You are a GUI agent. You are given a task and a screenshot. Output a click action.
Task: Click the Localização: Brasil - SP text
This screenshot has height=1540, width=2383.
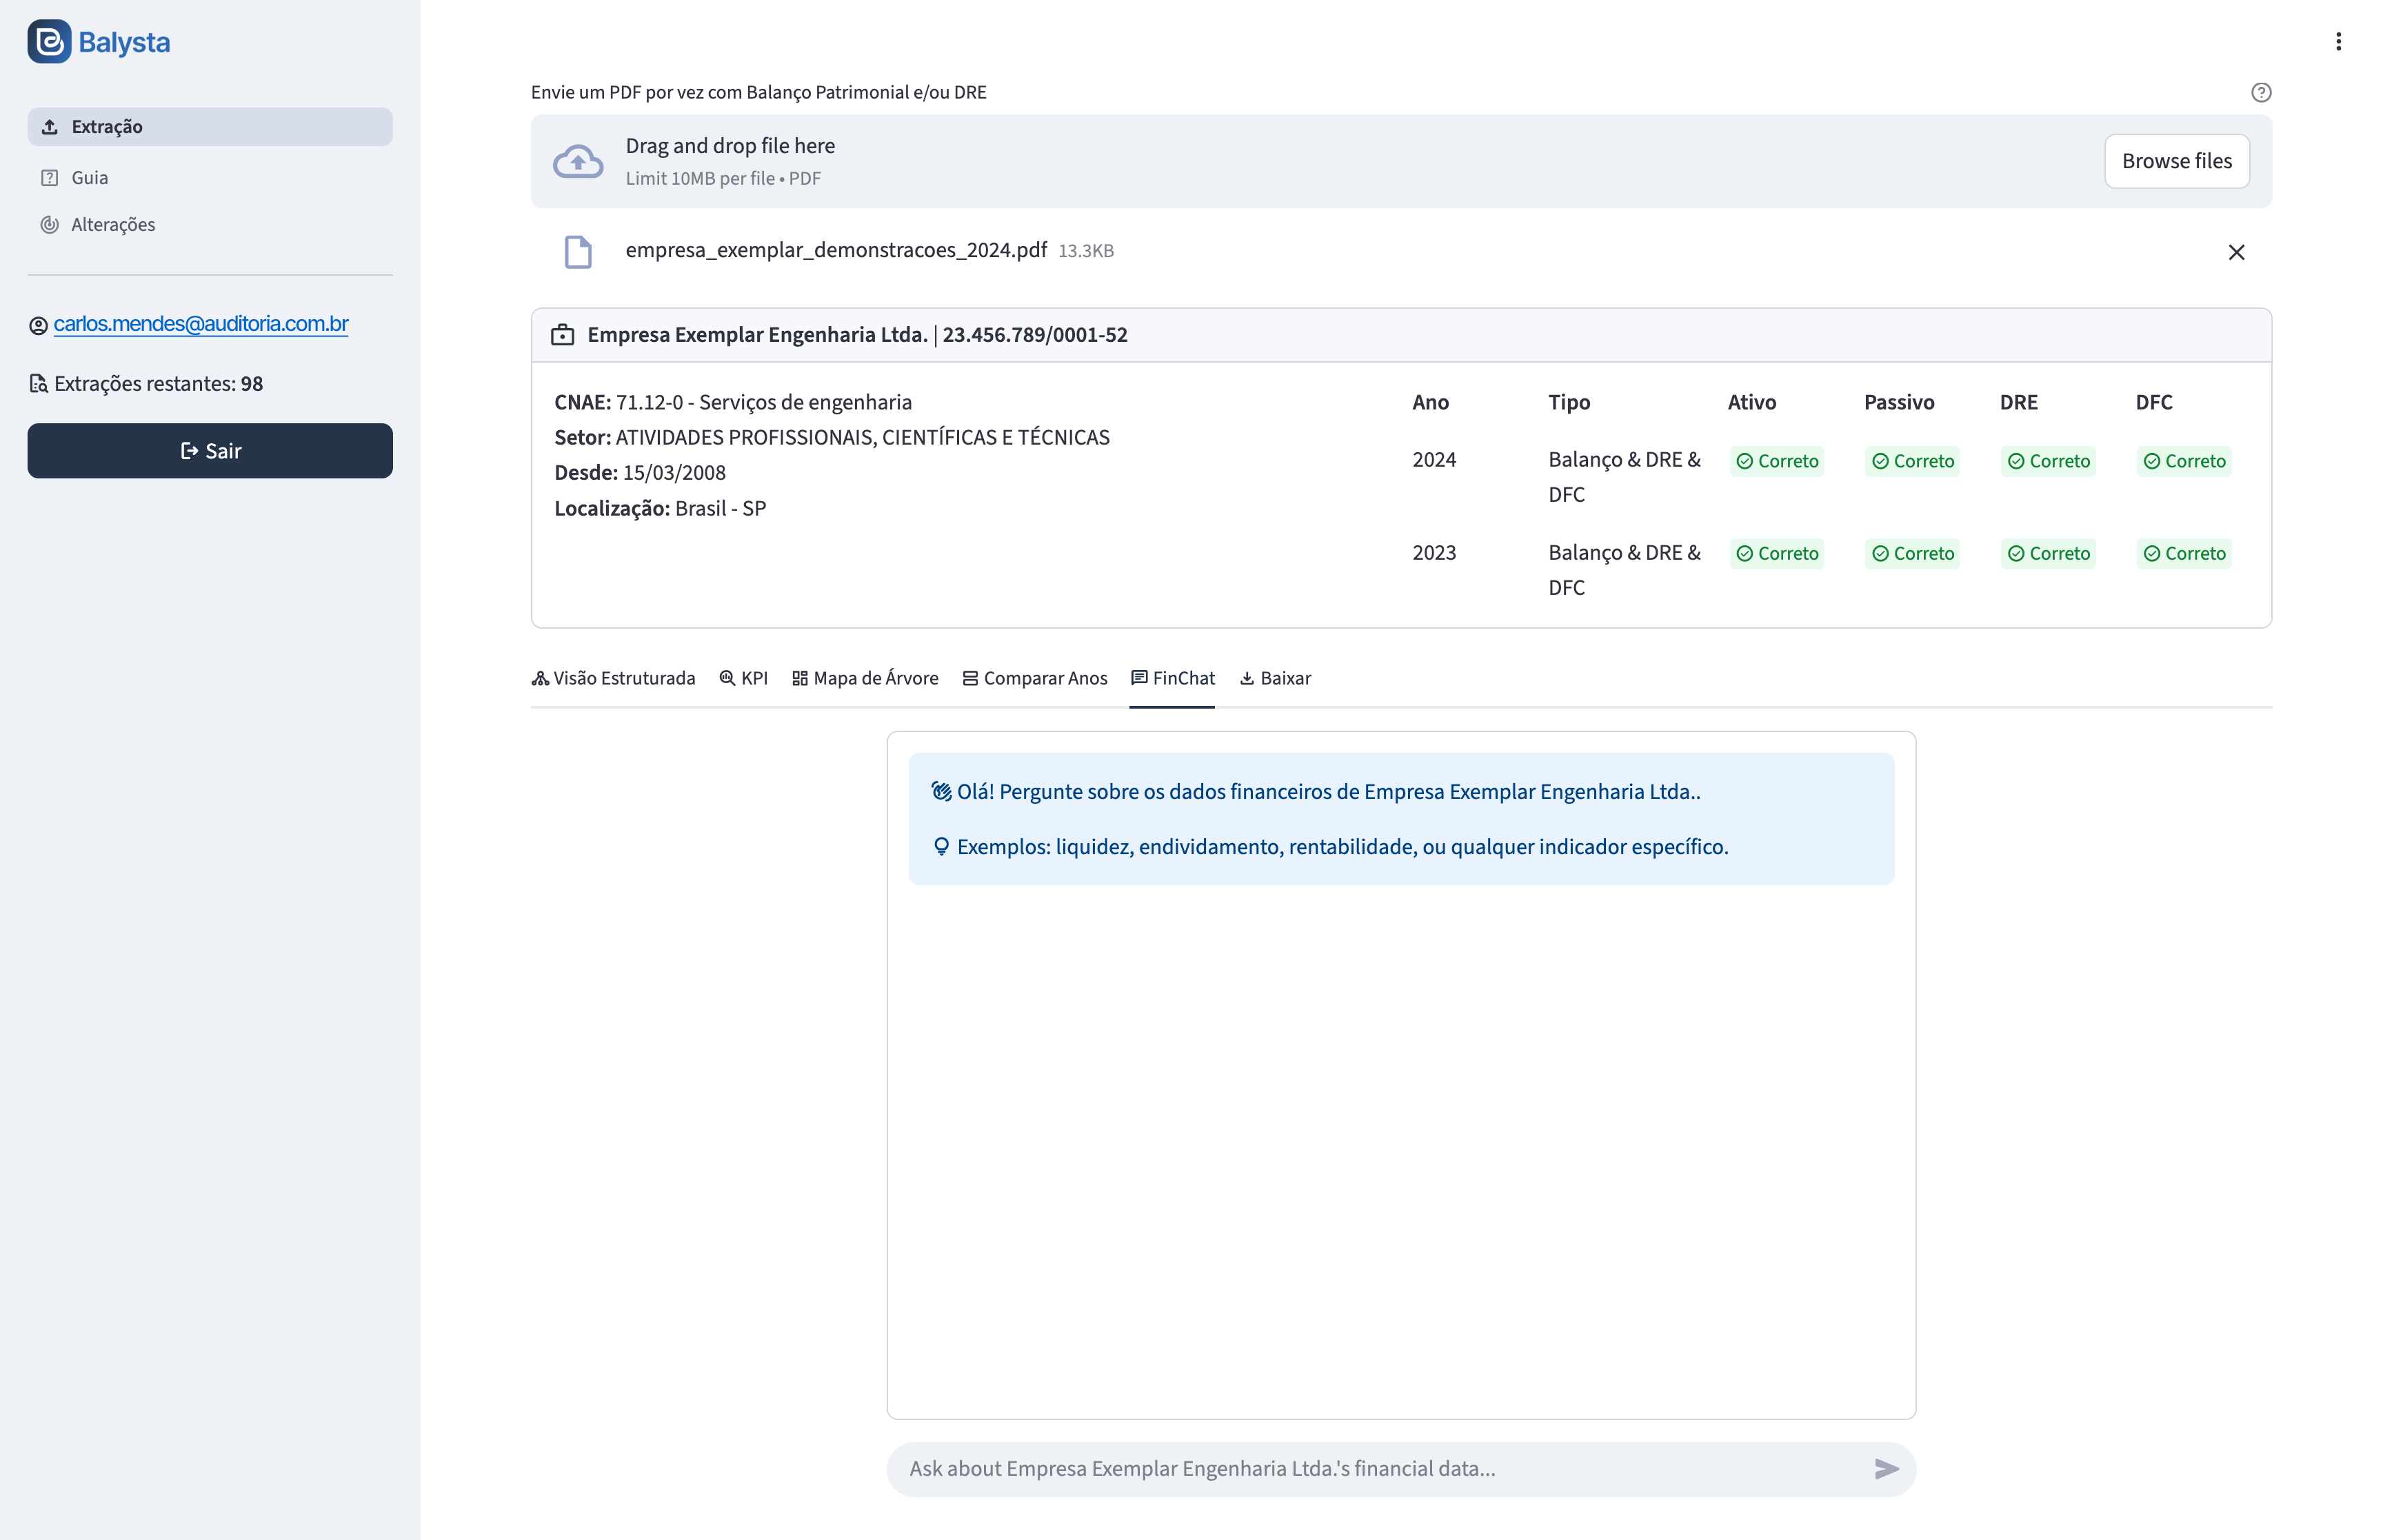(x=660, y=508)
